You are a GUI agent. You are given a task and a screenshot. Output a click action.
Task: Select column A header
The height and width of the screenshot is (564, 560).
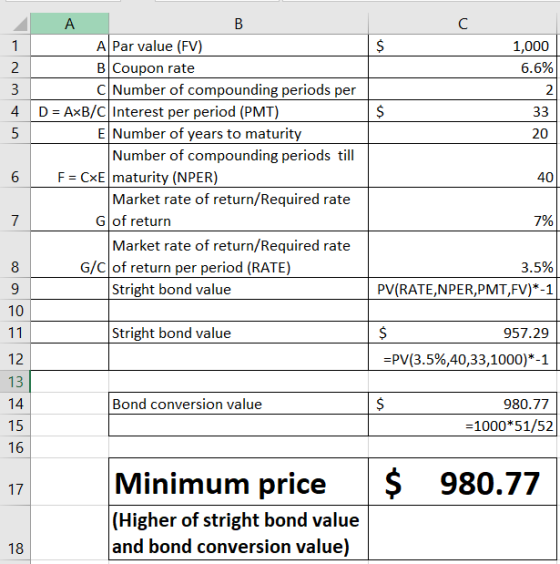tap(69, 24)
